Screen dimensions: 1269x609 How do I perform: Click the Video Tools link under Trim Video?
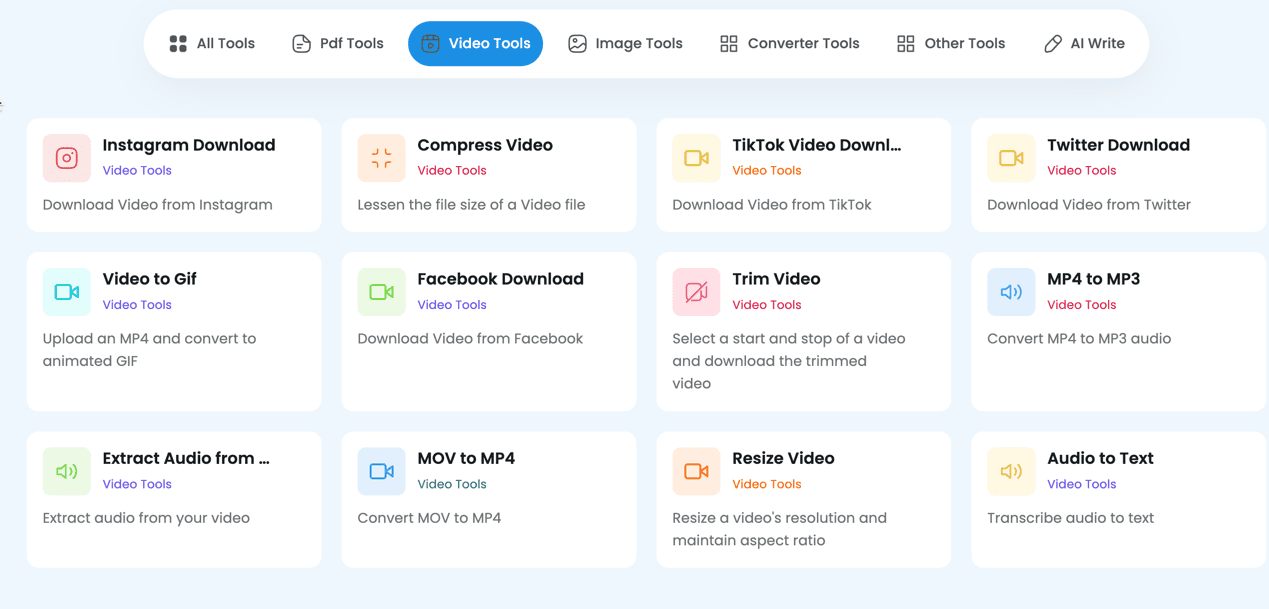(766, 305)
